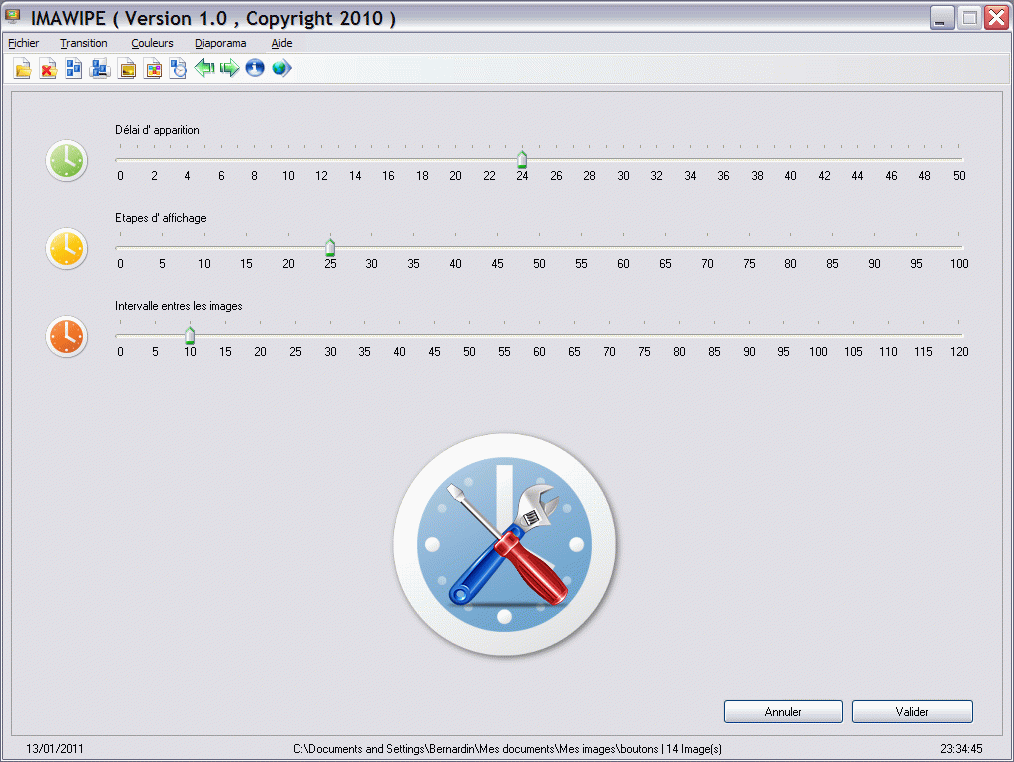Click the open folder toolbar icon
The width and height of the screenshot is (1014, 762).
pyautogui.click(x=23, y=69)
